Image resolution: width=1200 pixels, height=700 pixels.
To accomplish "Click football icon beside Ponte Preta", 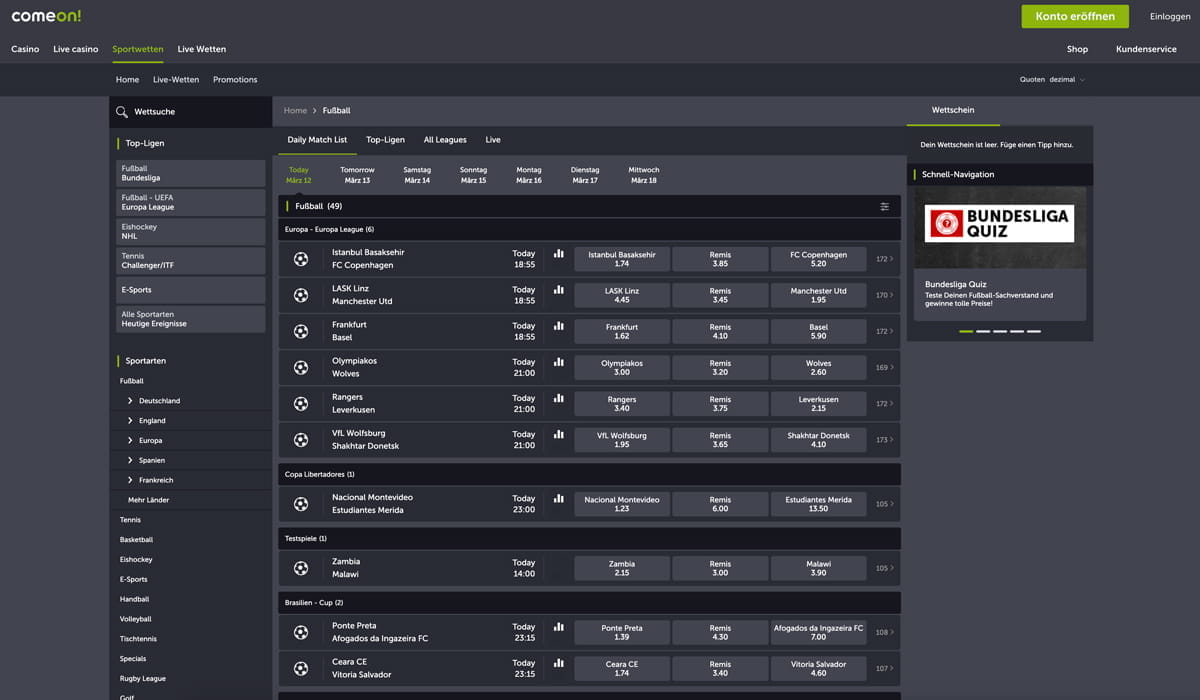I will (x=301, y=632).
